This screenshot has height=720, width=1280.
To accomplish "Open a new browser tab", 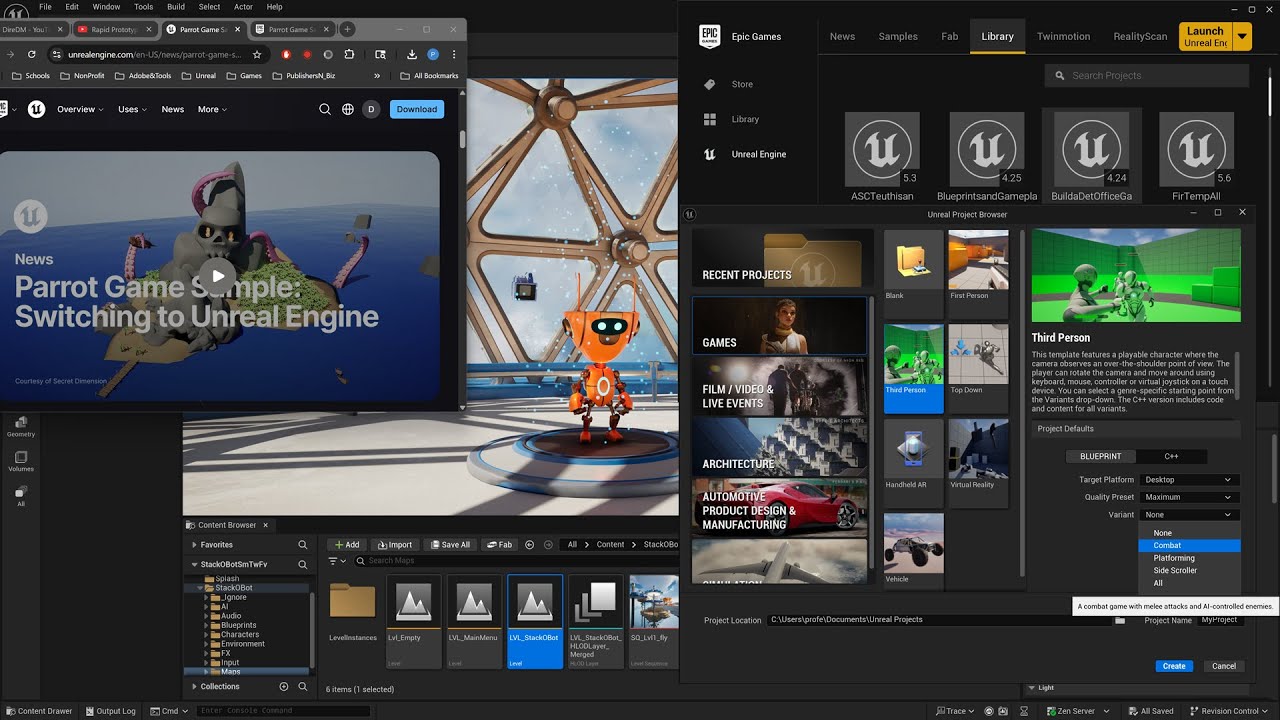I will pos(347,29).
